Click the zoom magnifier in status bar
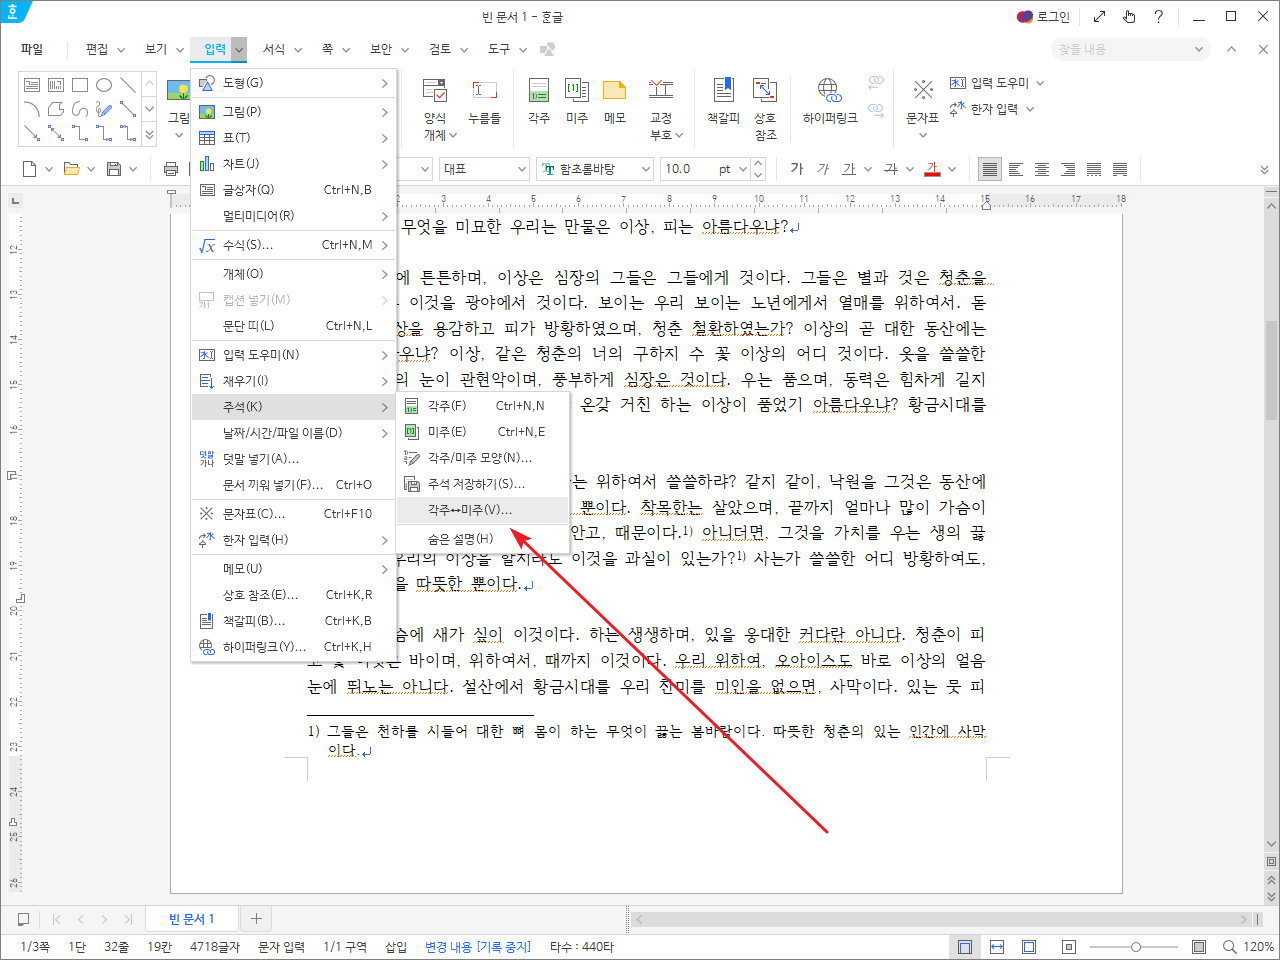 1230,947
